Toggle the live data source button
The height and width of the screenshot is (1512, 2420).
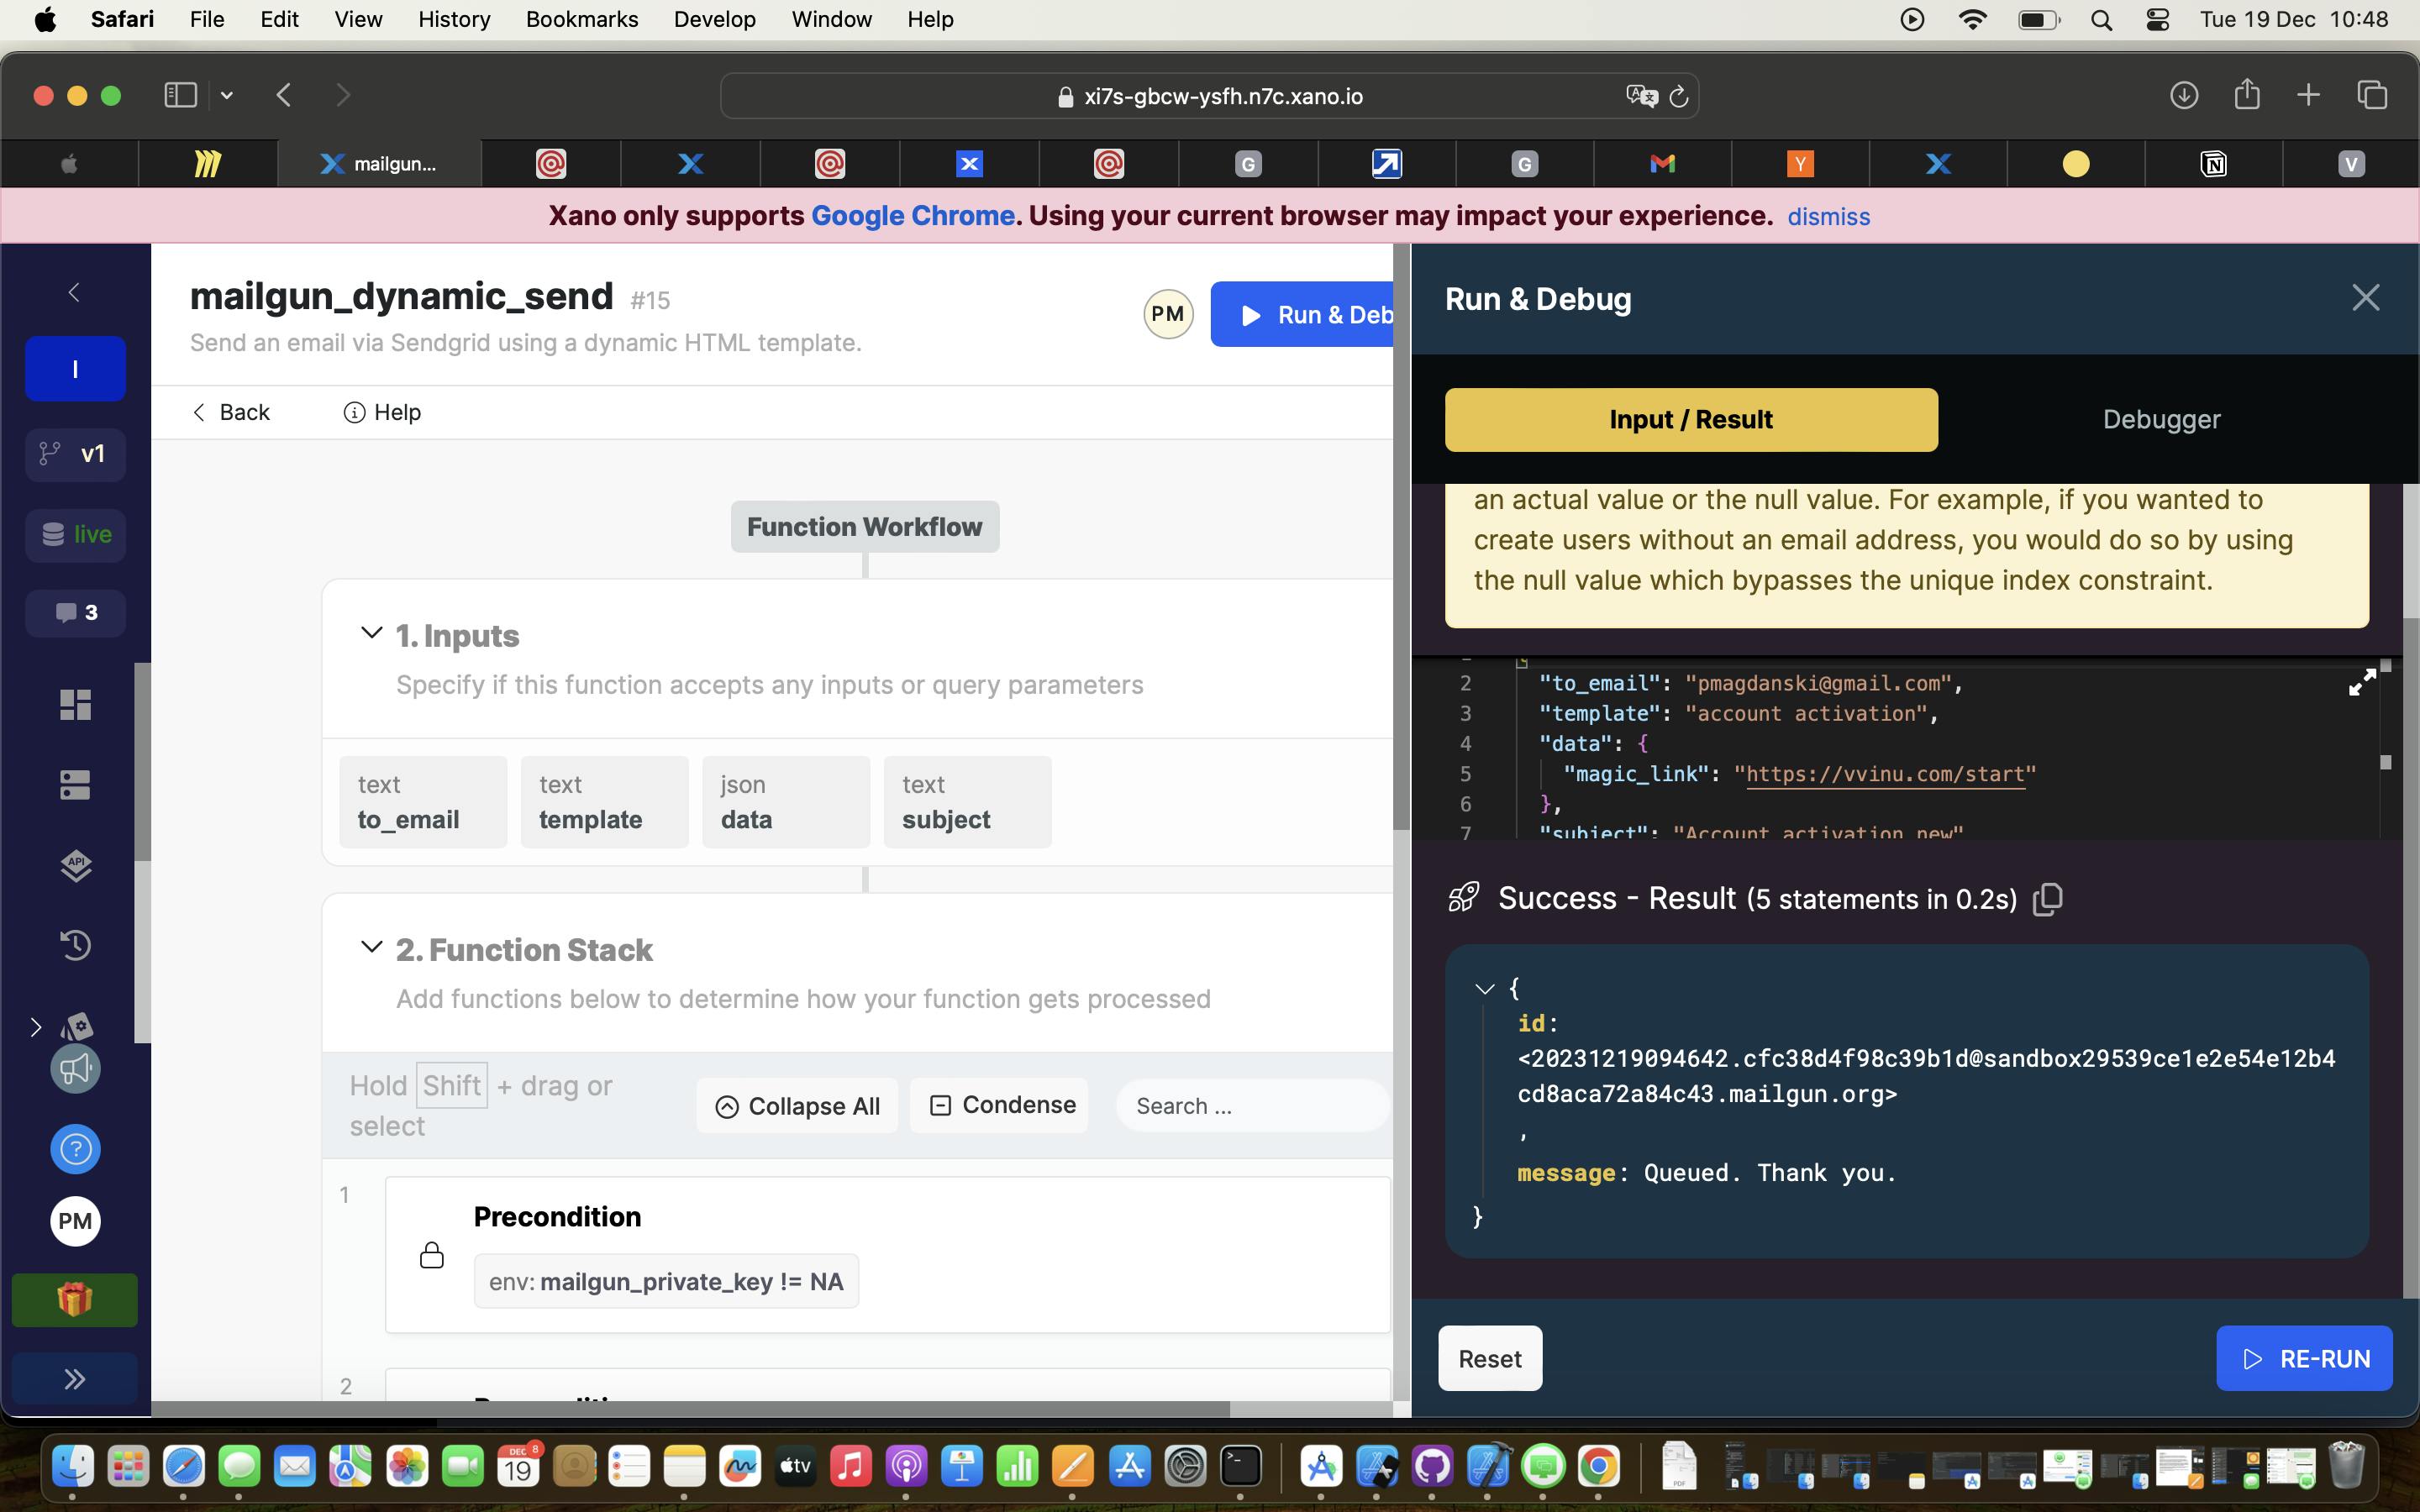[x=75, y=534]
